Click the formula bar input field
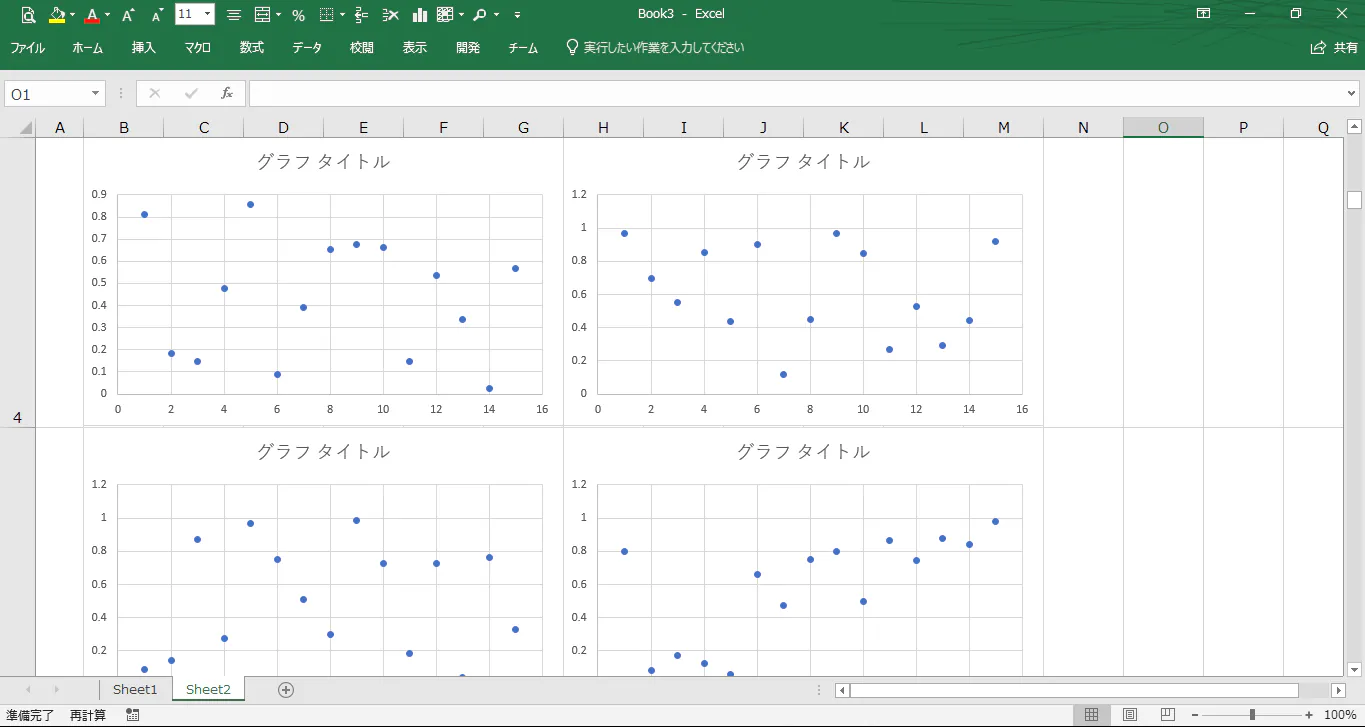 [796, 93]
